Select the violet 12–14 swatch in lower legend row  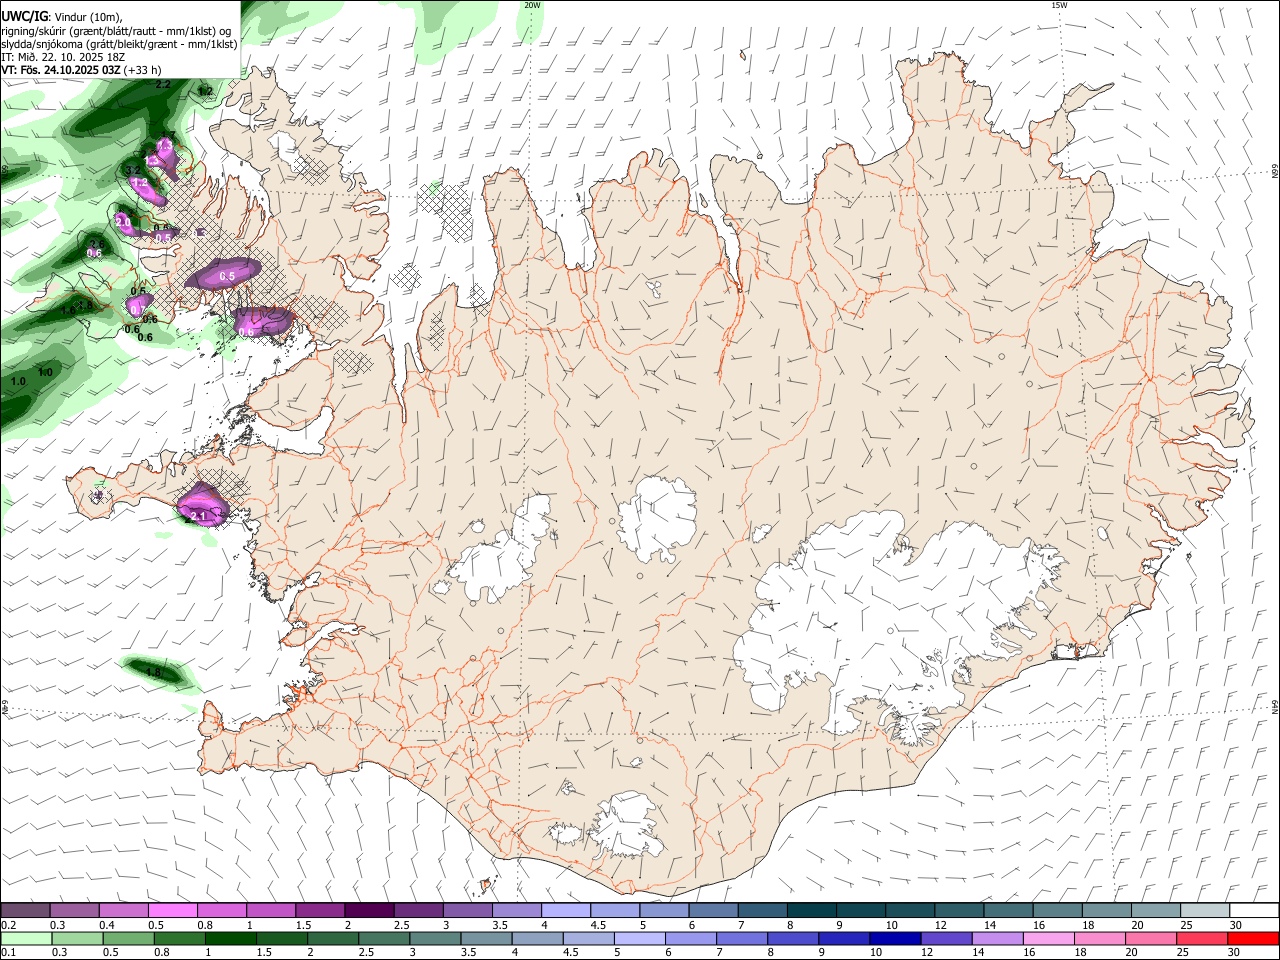click(x=946, y=938)
